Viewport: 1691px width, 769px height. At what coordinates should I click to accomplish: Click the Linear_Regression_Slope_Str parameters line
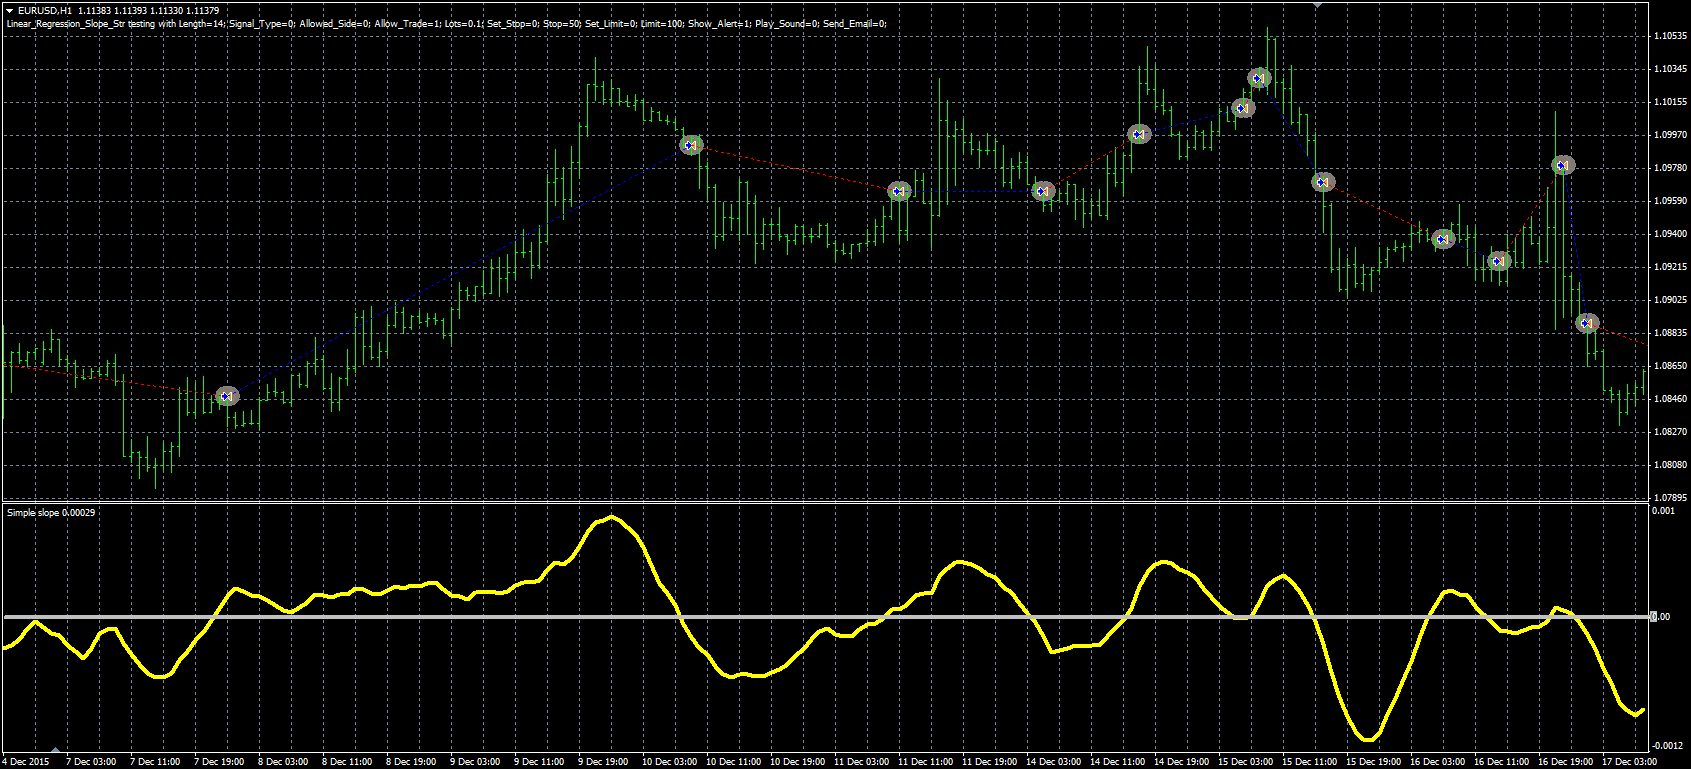pos(446,23)
